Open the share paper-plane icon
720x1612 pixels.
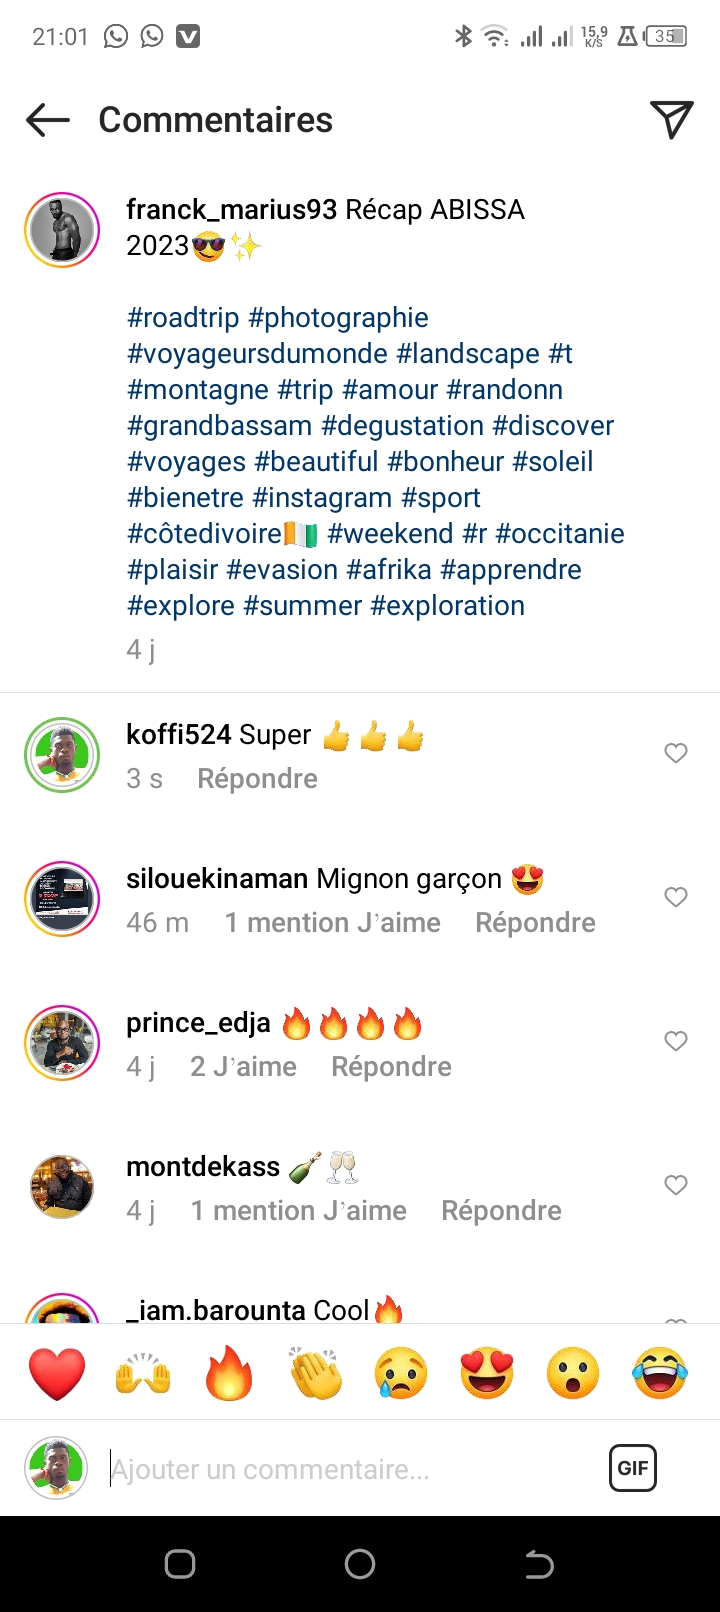(671, 120)
